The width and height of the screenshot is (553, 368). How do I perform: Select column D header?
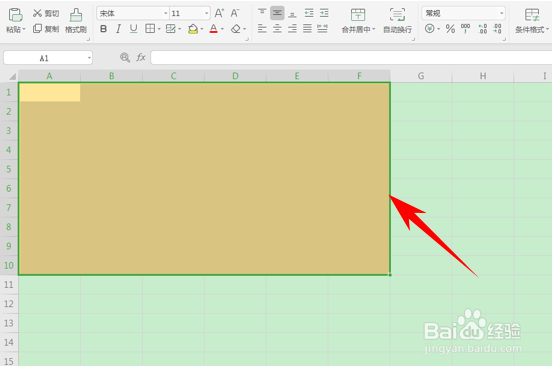(x=235, y=76)
